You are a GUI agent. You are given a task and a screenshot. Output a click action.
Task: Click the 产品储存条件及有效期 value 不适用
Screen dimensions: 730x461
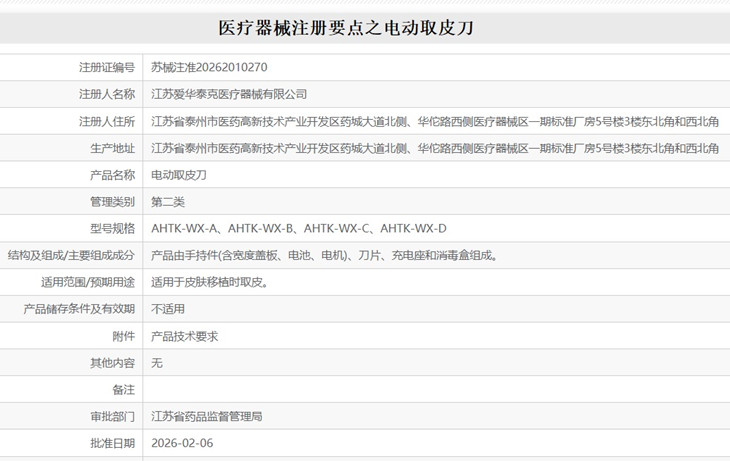pos(168,309)
